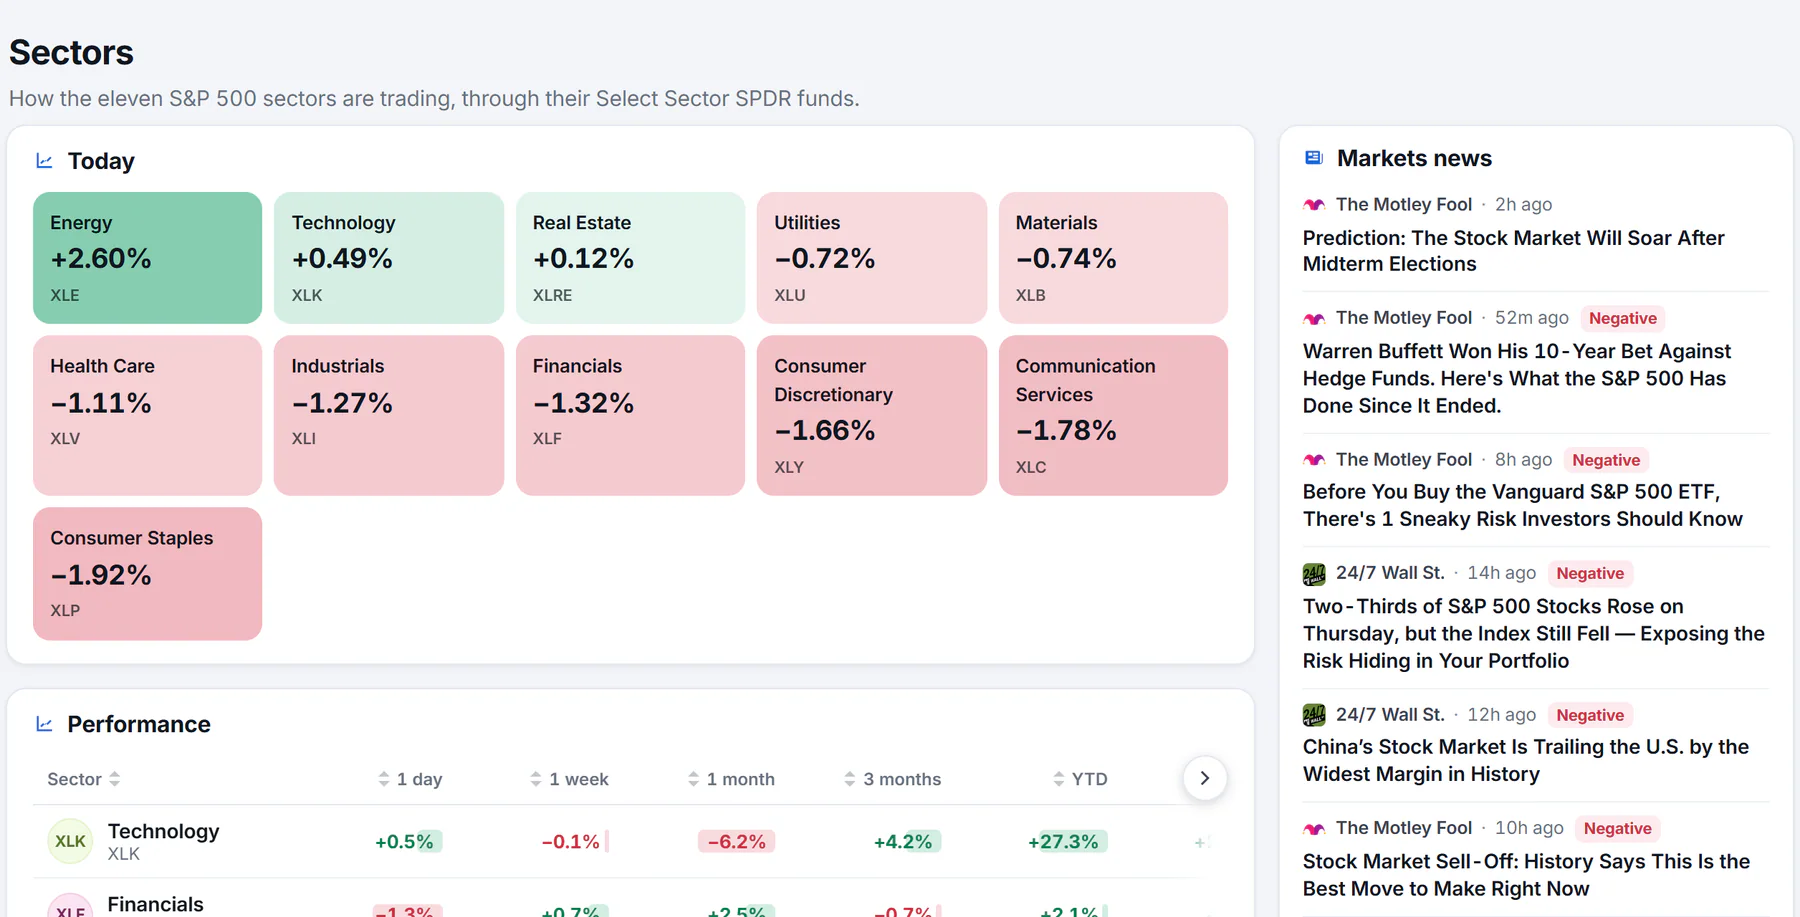Click Negative tag on Warren Buffett story

click(1622, 319)
